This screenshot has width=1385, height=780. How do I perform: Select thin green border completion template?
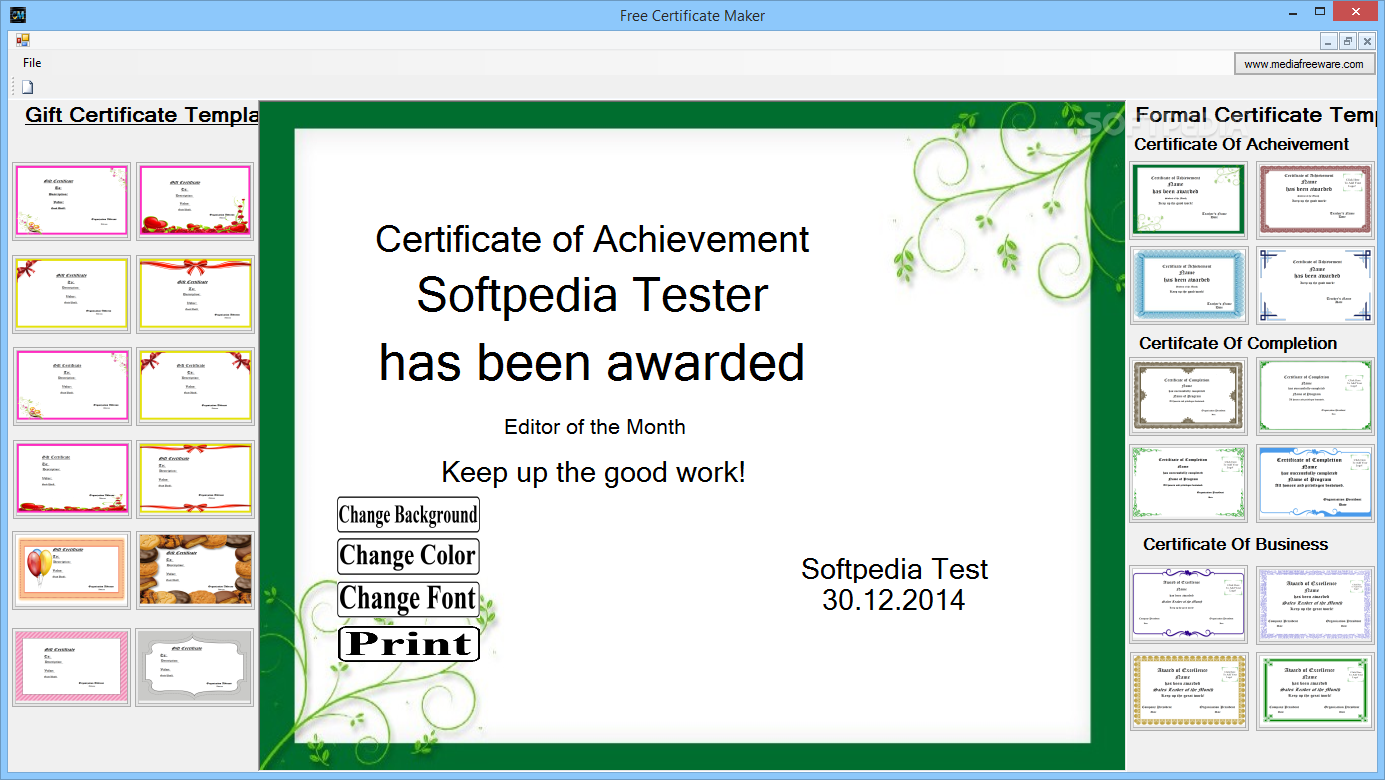click(1315, 397)
